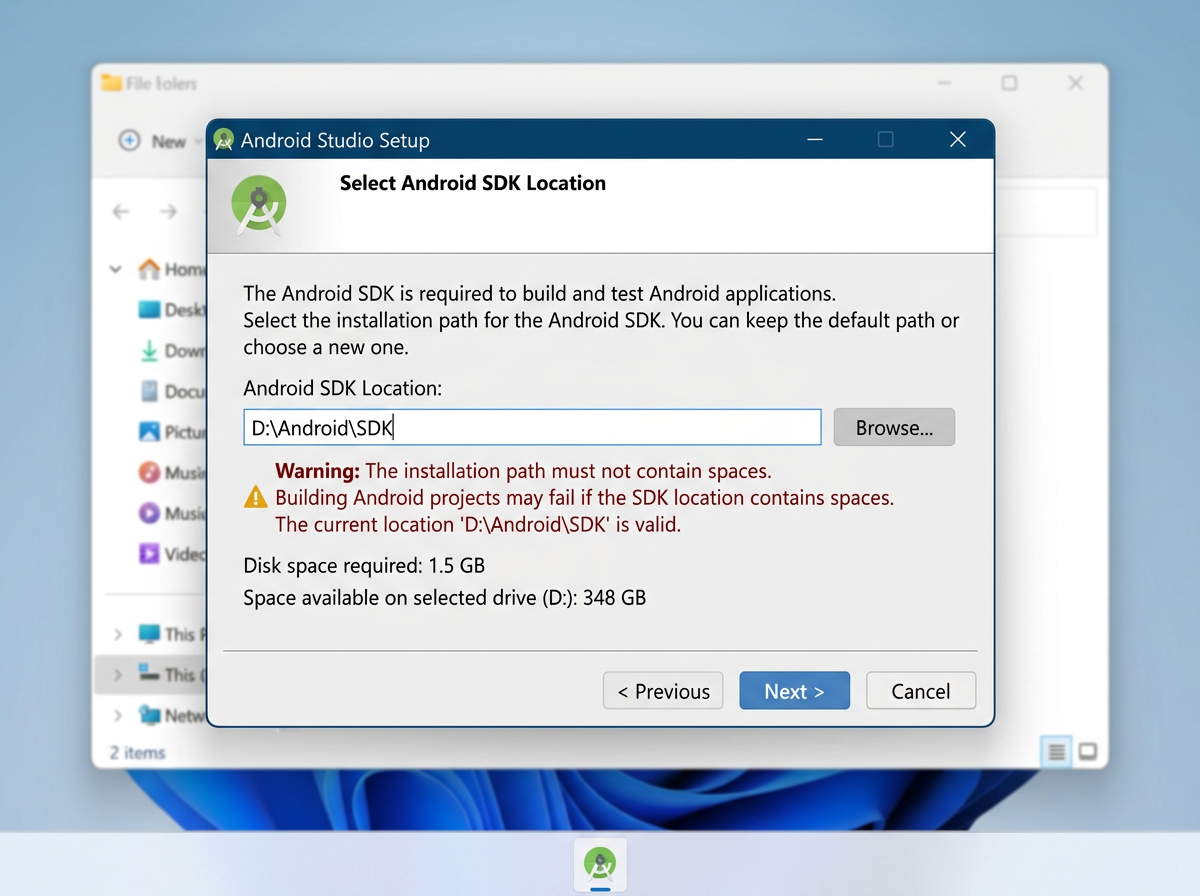Click the disabled maximize button of setup dialog
Viewport: 1200px width, 896px height.
point(885,140)
